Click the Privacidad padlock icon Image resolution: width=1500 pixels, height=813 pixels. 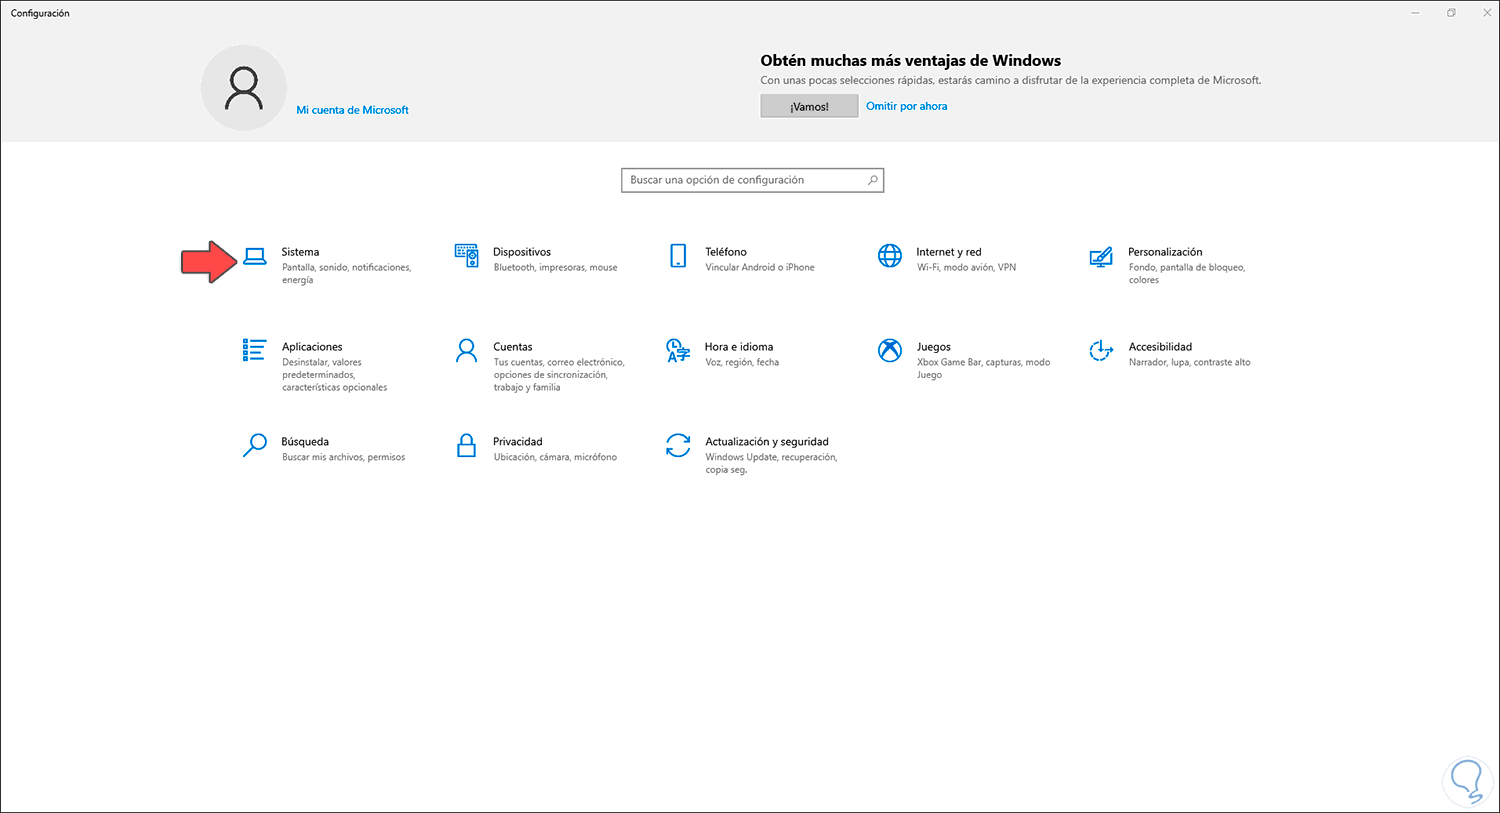point(466,445)
